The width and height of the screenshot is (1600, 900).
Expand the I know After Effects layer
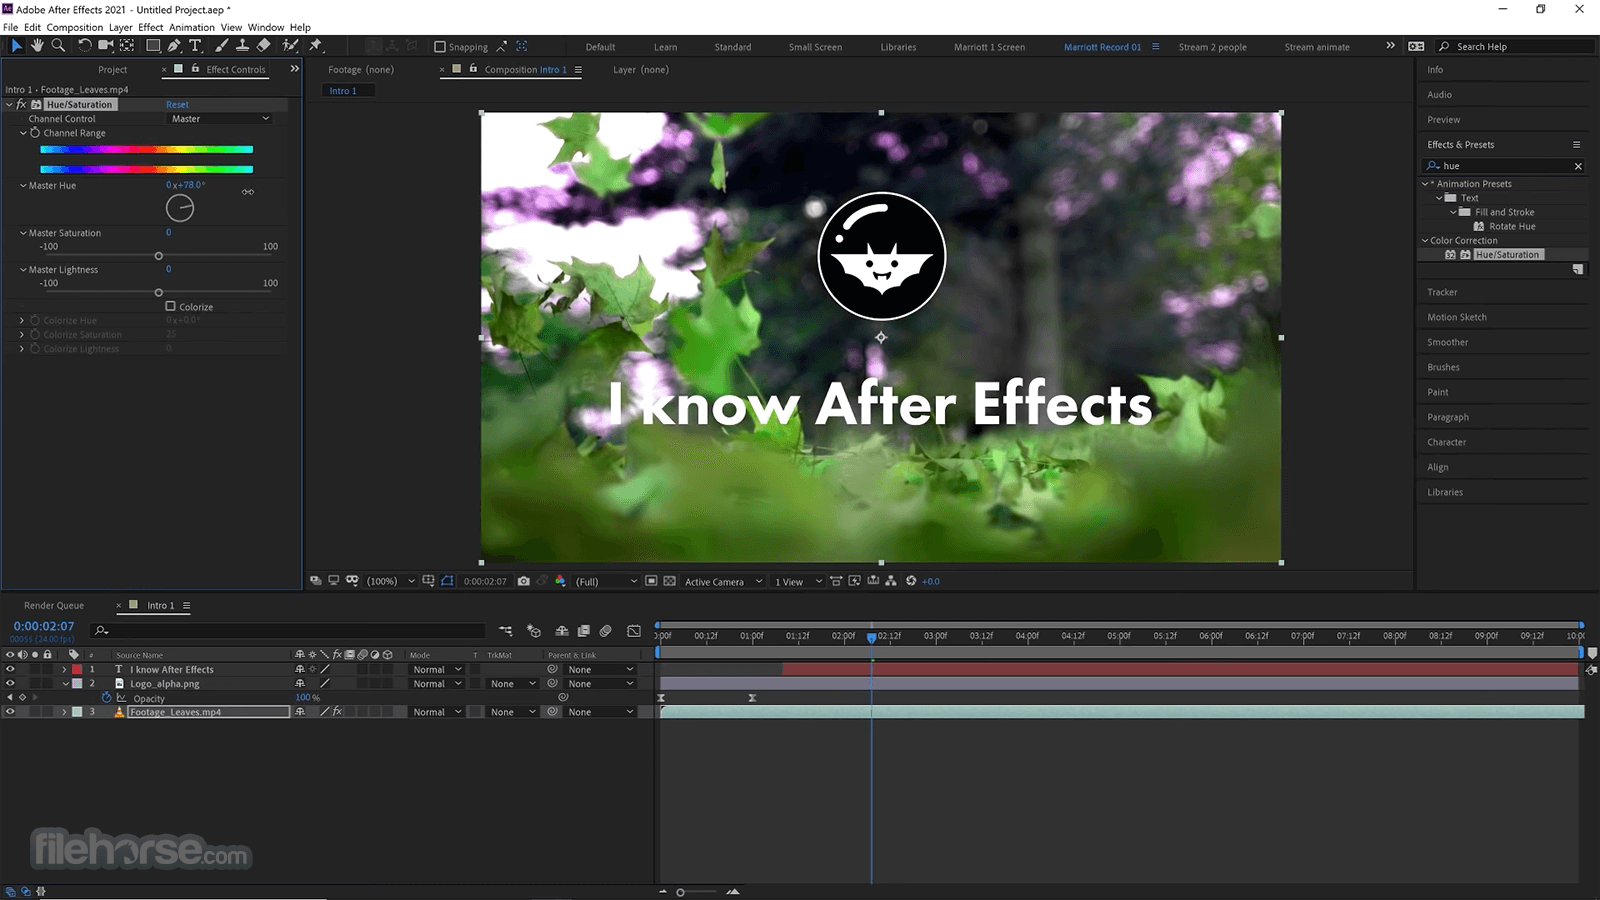[x=65, y=670]
